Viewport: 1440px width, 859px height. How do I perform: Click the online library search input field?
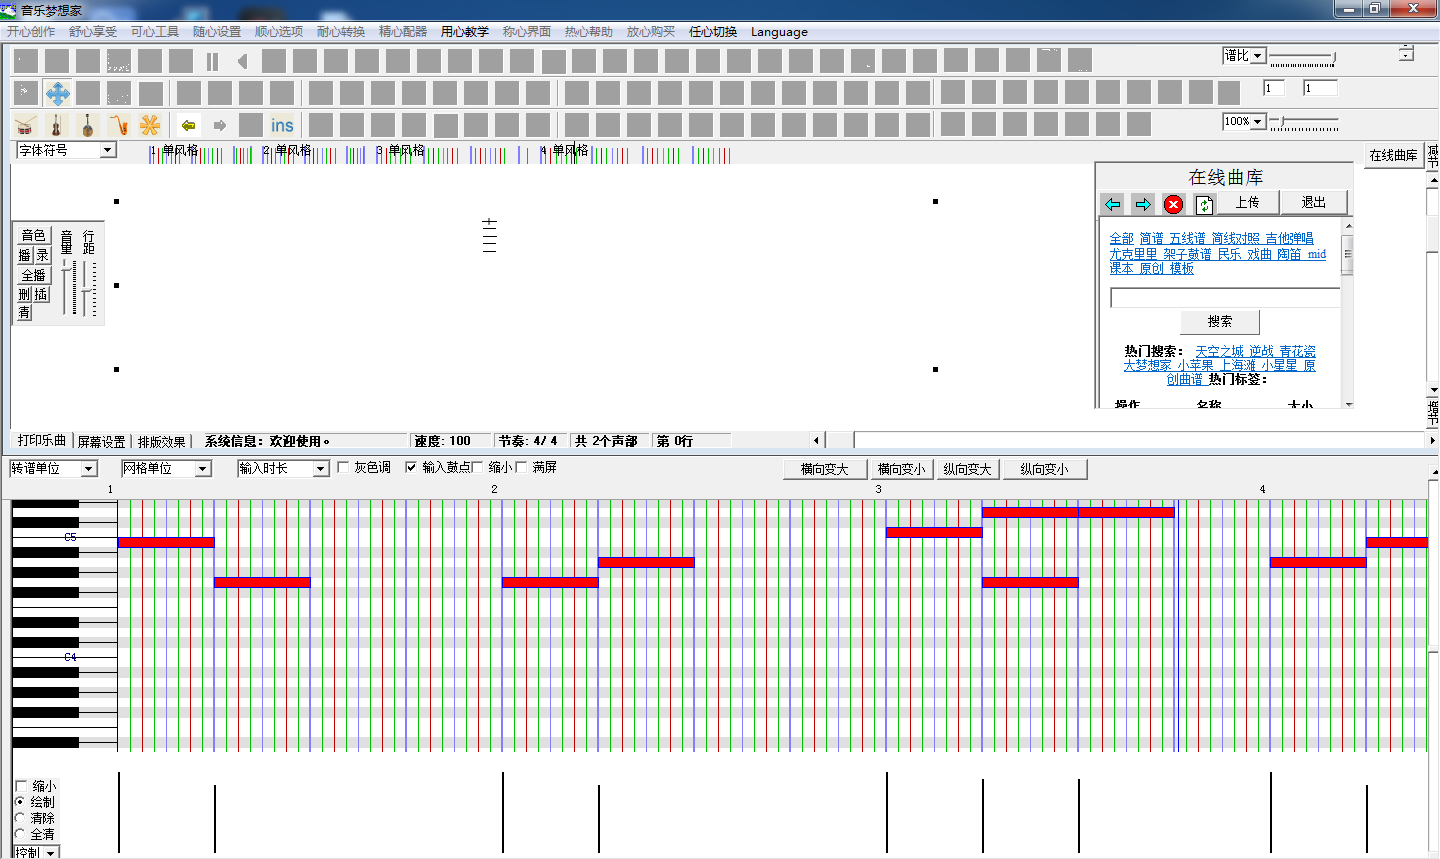point(1225,298)
